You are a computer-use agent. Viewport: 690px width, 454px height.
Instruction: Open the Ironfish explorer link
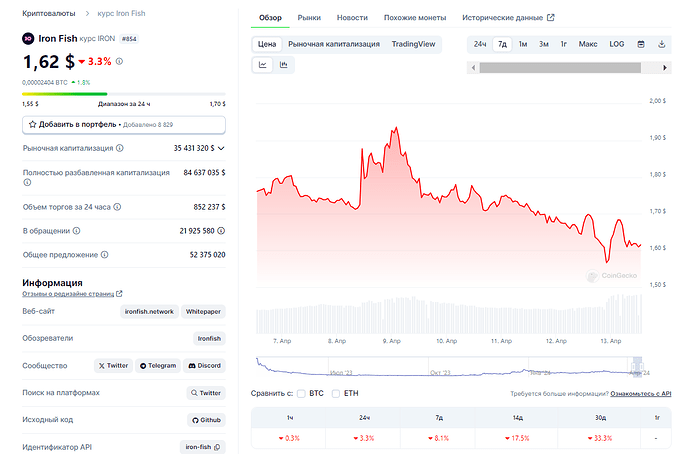point(209,338)
